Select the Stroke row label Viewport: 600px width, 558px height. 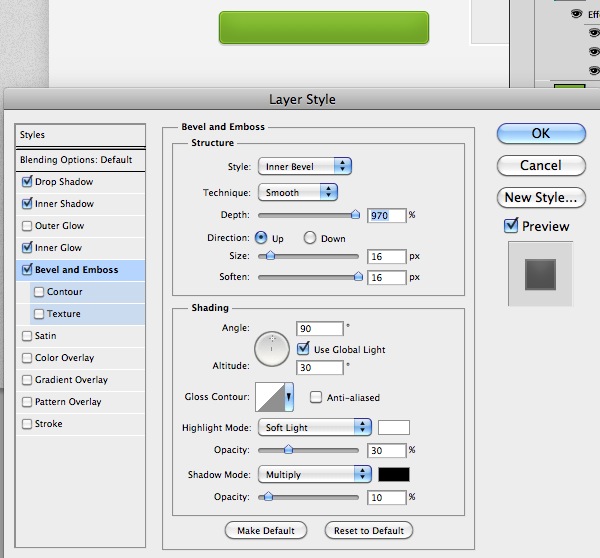point(49,424)
